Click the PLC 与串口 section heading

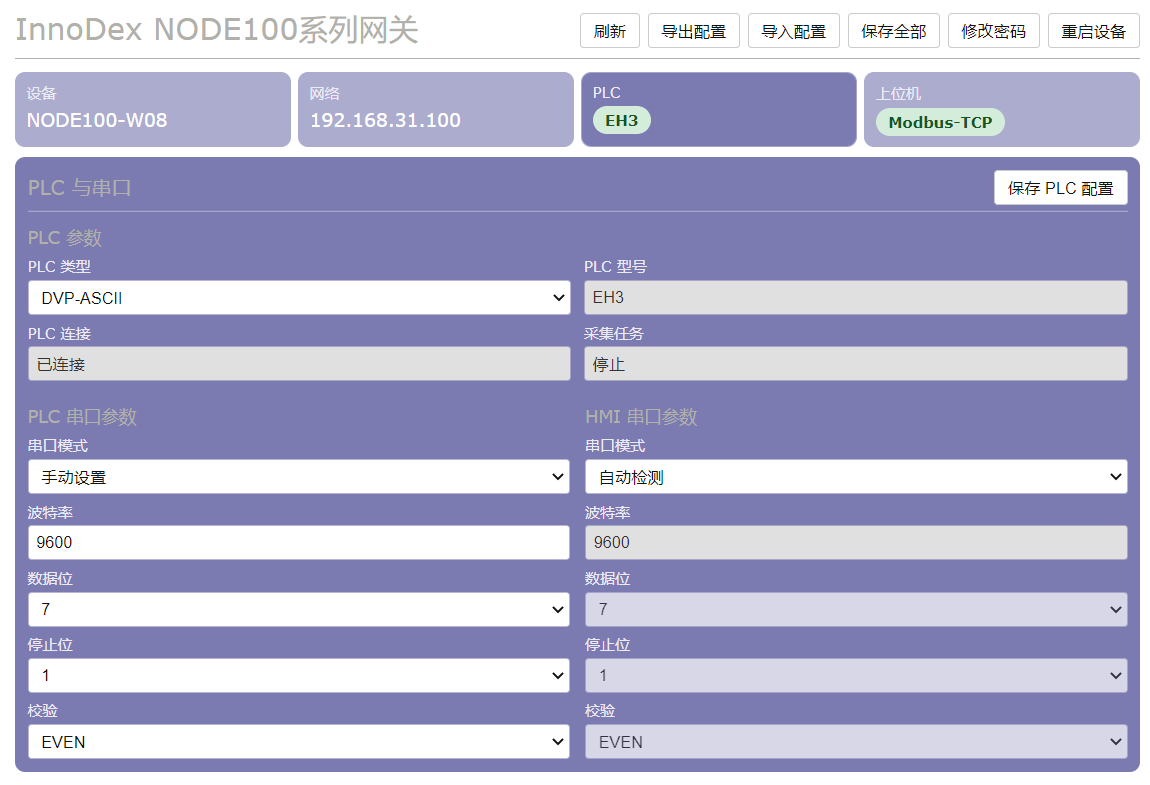79,188
